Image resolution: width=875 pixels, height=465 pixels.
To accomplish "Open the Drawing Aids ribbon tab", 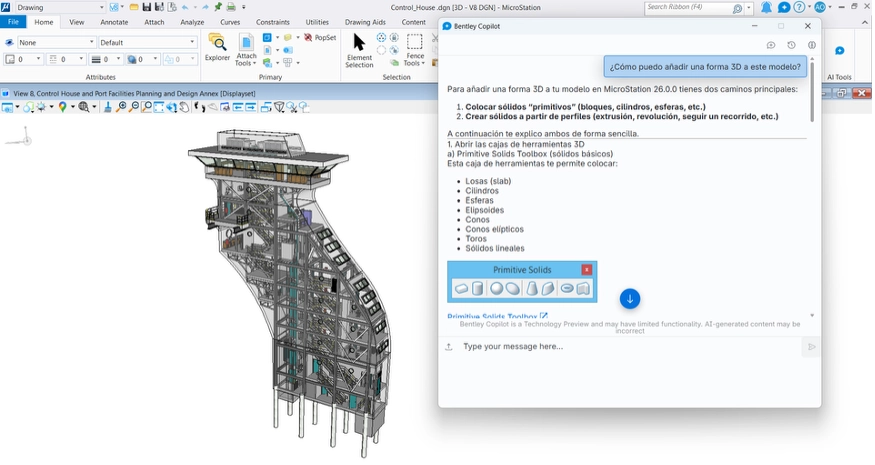I will (365, 22).
